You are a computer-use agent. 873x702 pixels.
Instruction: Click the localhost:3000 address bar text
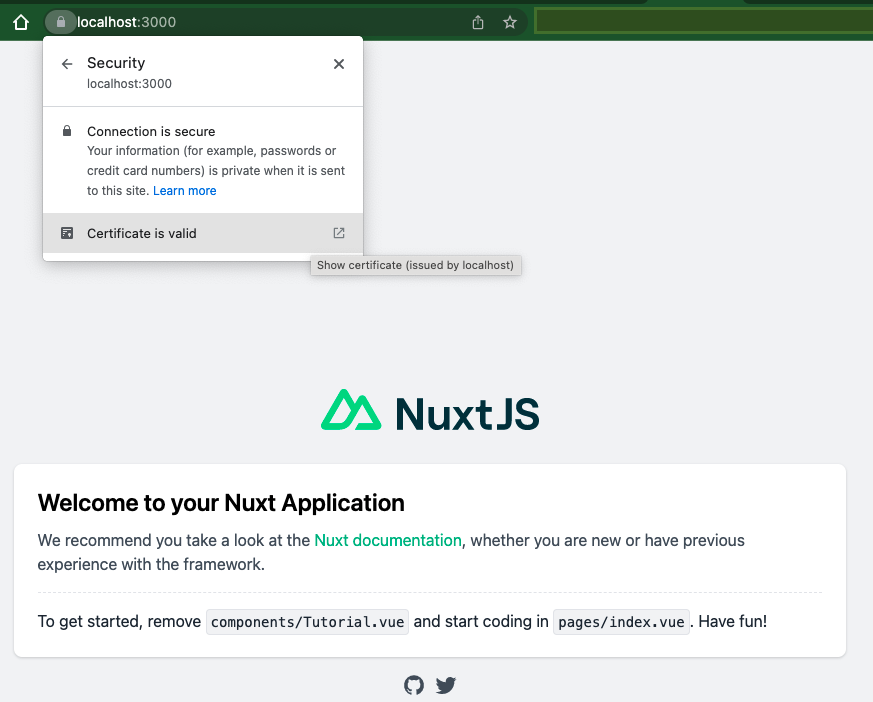[126, 22]
